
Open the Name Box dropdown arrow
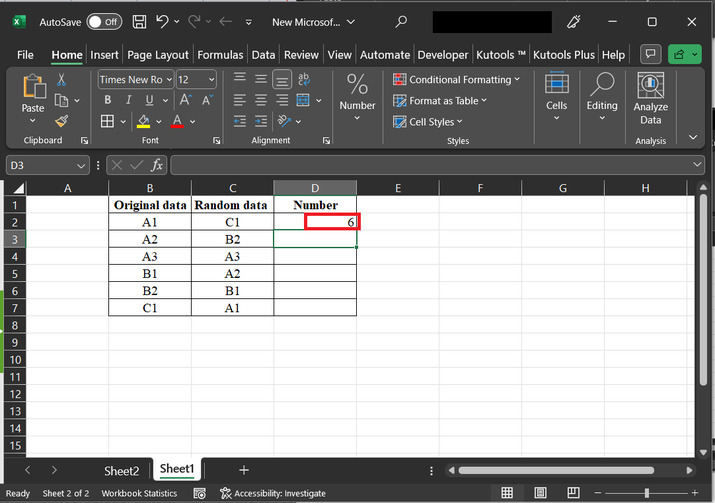(x=82, y=165)
